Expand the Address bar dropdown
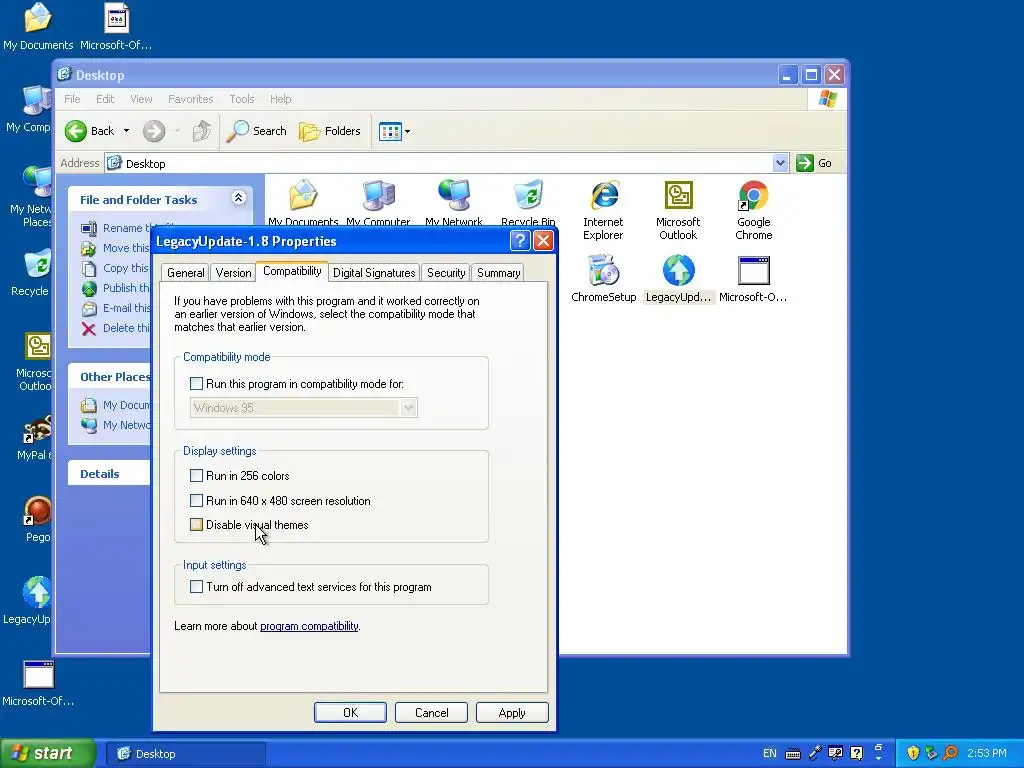Image resolution: width=1024 pixels, height=768 pixels. (x=780, y=163)
